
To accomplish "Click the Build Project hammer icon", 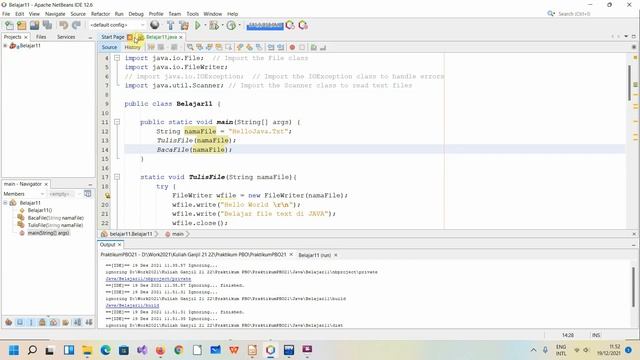I will coord(171,25).
